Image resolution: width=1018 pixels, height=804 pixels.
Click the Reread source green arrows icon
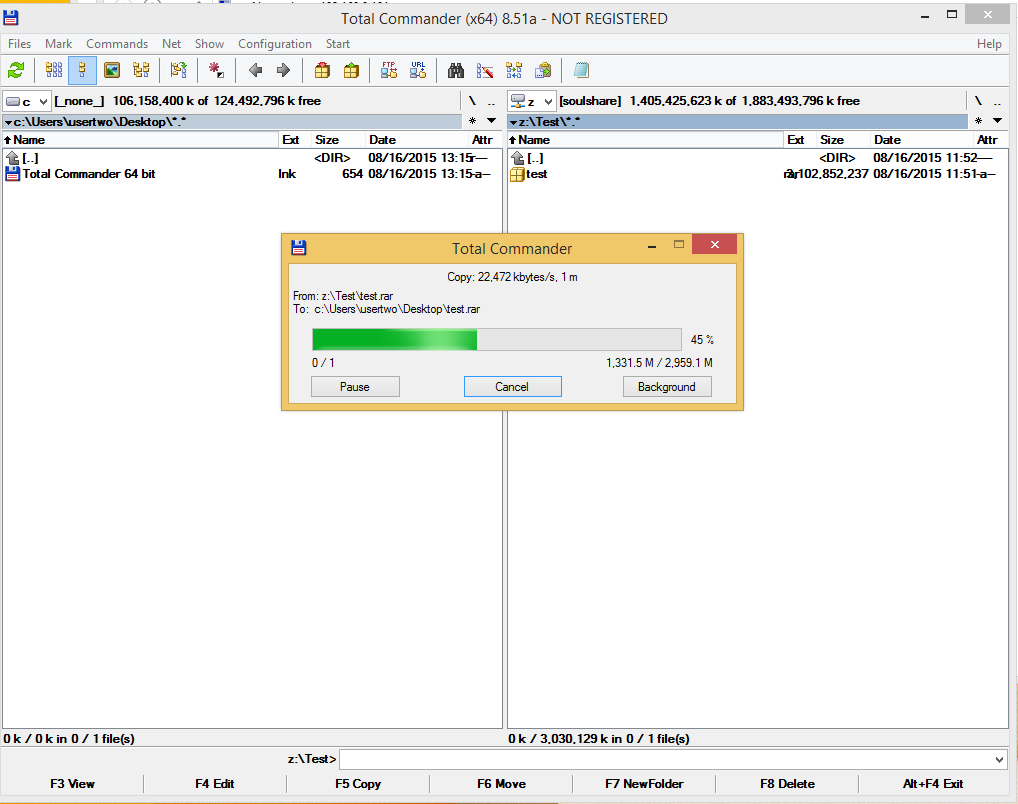click(x=16, y=70)
